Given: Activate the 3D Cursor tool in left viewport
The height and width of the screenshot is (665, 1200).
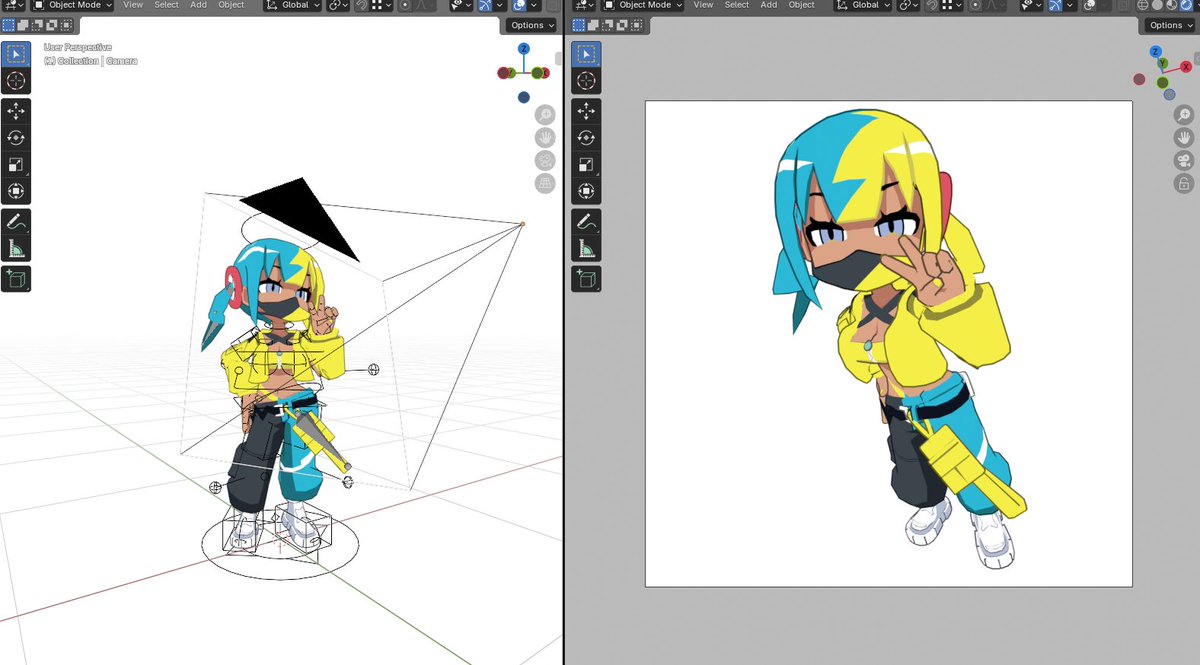Looking at the screenshot, I should pos(17,81).
